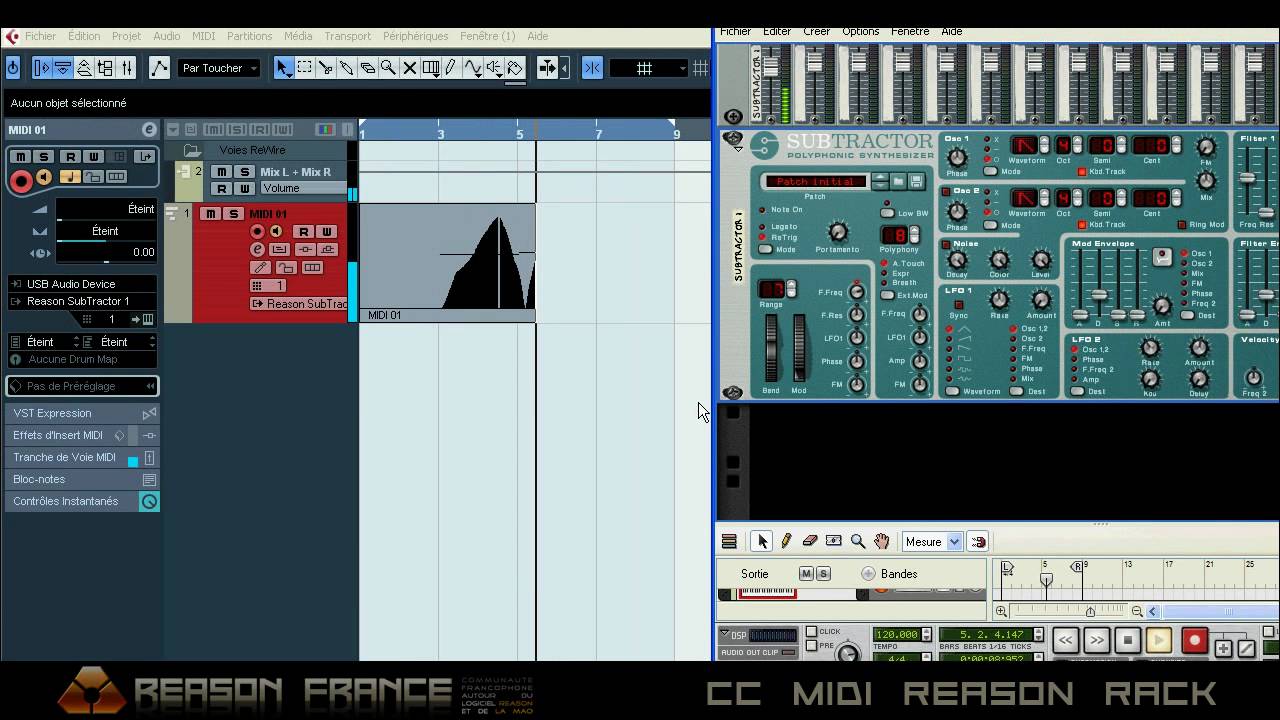Screen dimensions: 1280x720
Task: Mute the MIDI 01 track in track list
Action: coord(210,214)
